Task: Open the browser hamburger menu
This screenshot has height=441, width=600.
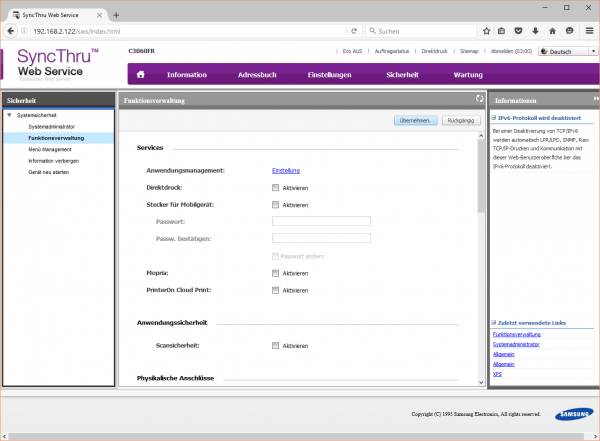Action: coord(590,31)
